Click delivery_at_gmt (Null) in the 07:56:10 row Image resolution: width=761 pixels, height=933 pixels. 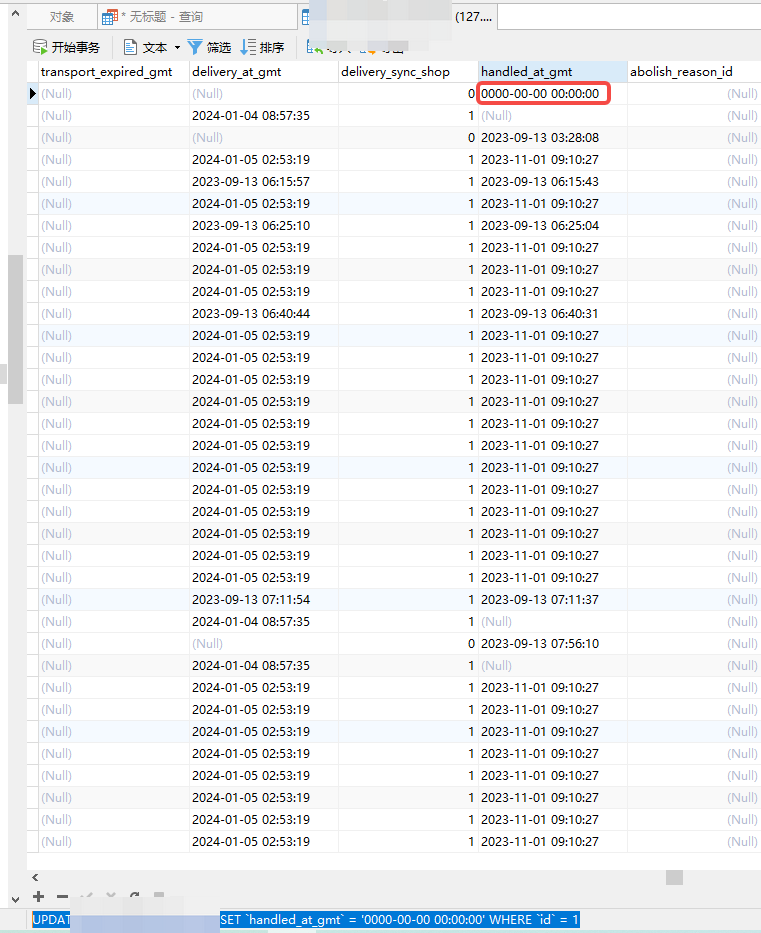[x=264, y=644]
